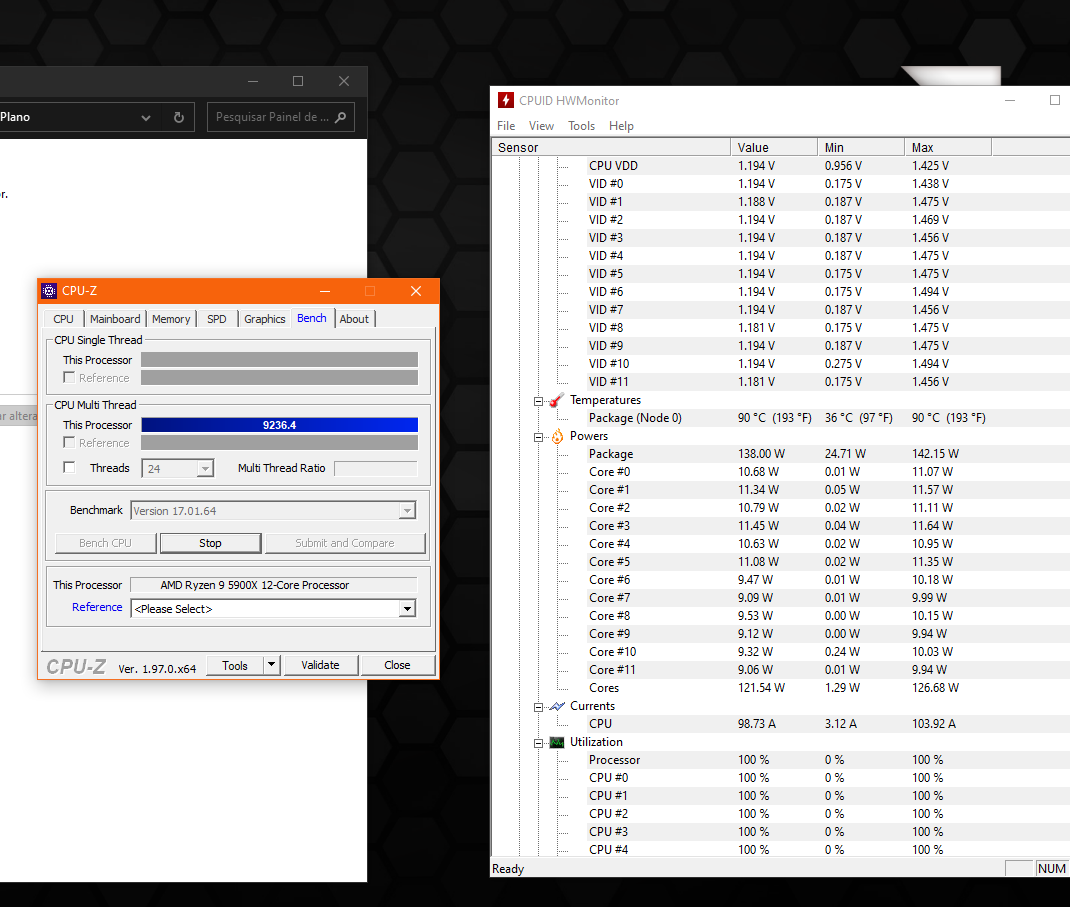Enable Single Thread Reference checkbox
1070x907 pixels.
69,377
